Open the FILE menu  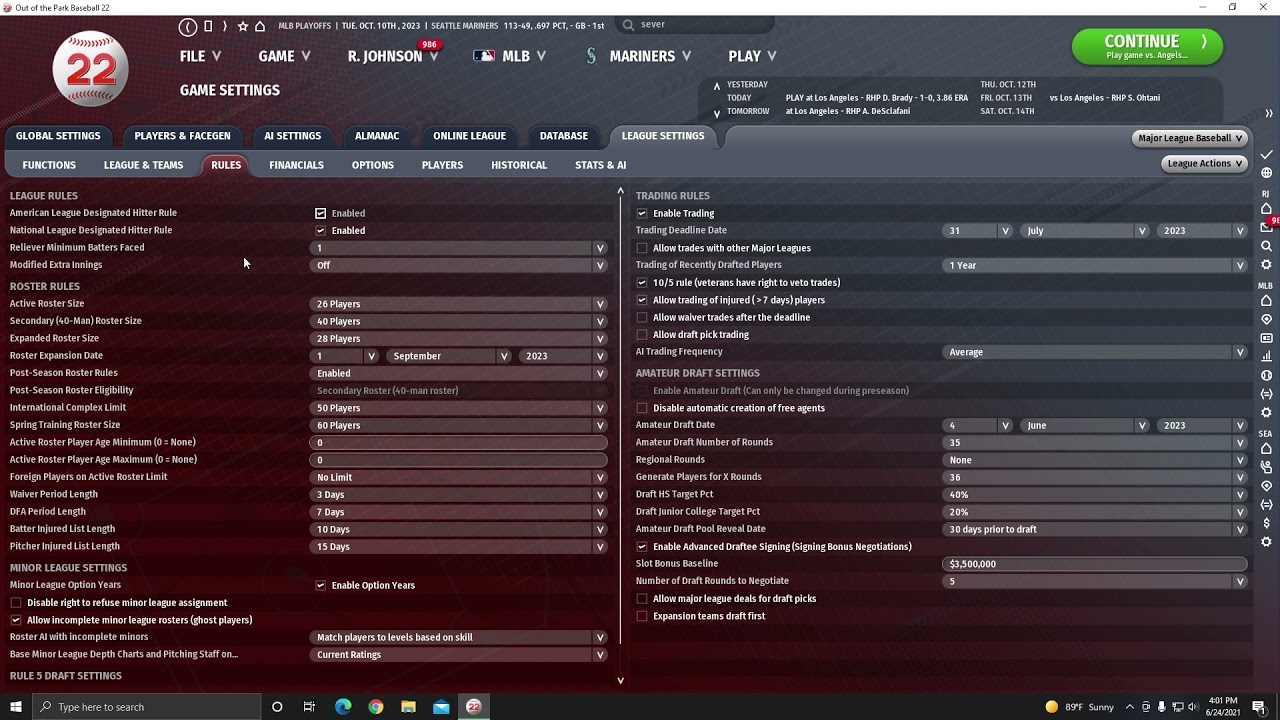[x=200, y=56]
